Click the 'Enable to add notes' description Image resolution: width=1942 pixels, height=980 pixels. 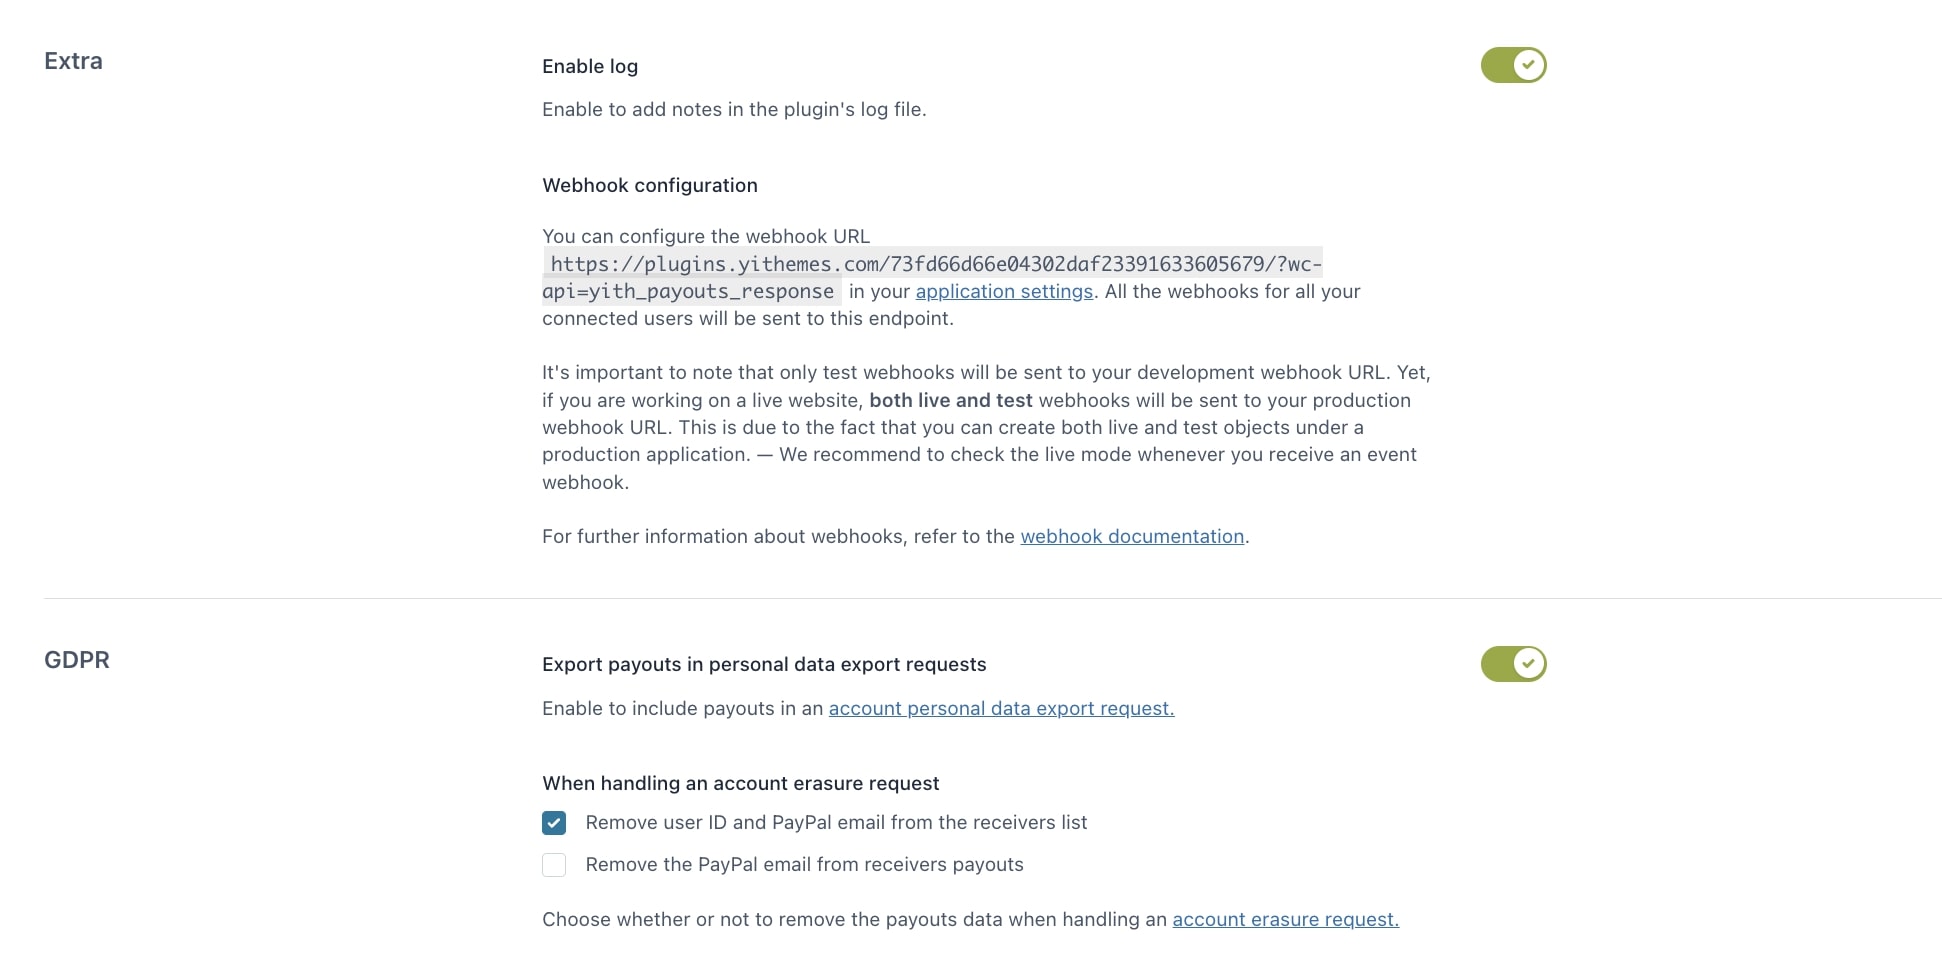pos(734,110)
